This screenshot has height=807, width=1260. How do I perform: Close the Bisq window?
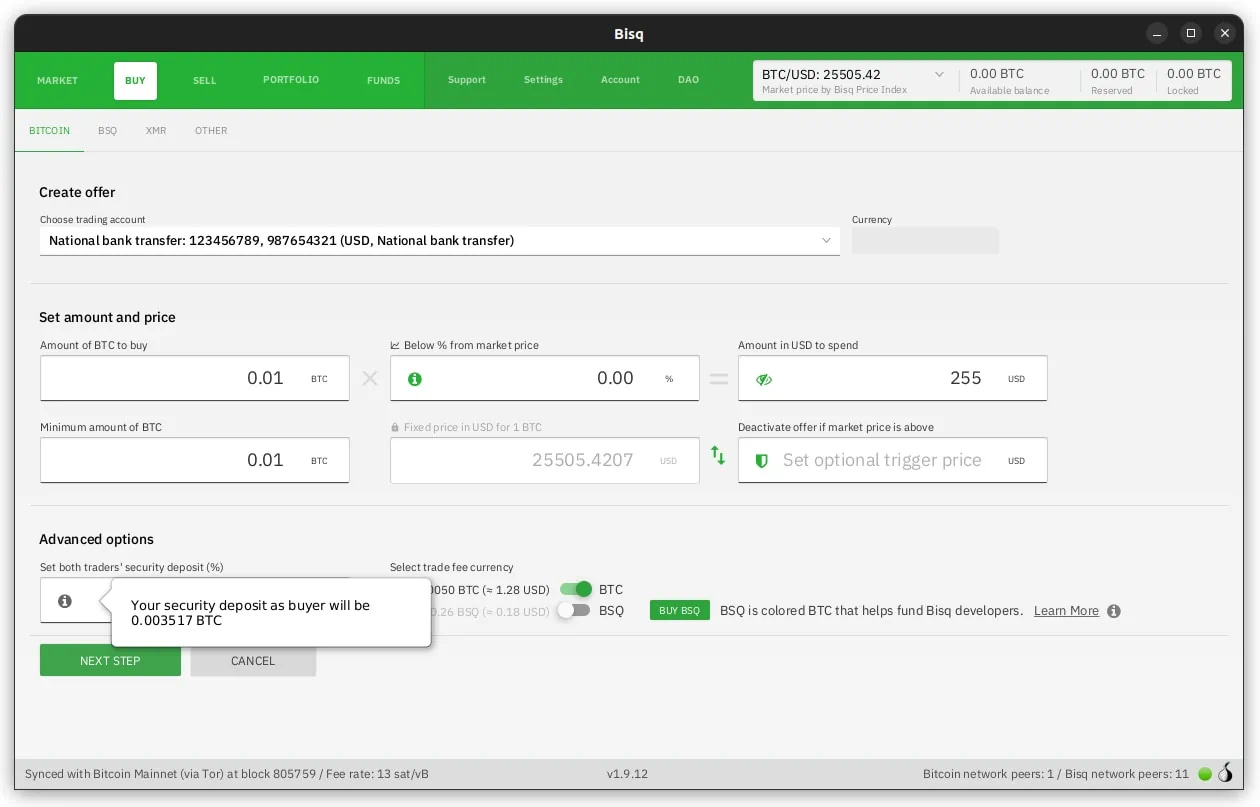(1226, 33)
